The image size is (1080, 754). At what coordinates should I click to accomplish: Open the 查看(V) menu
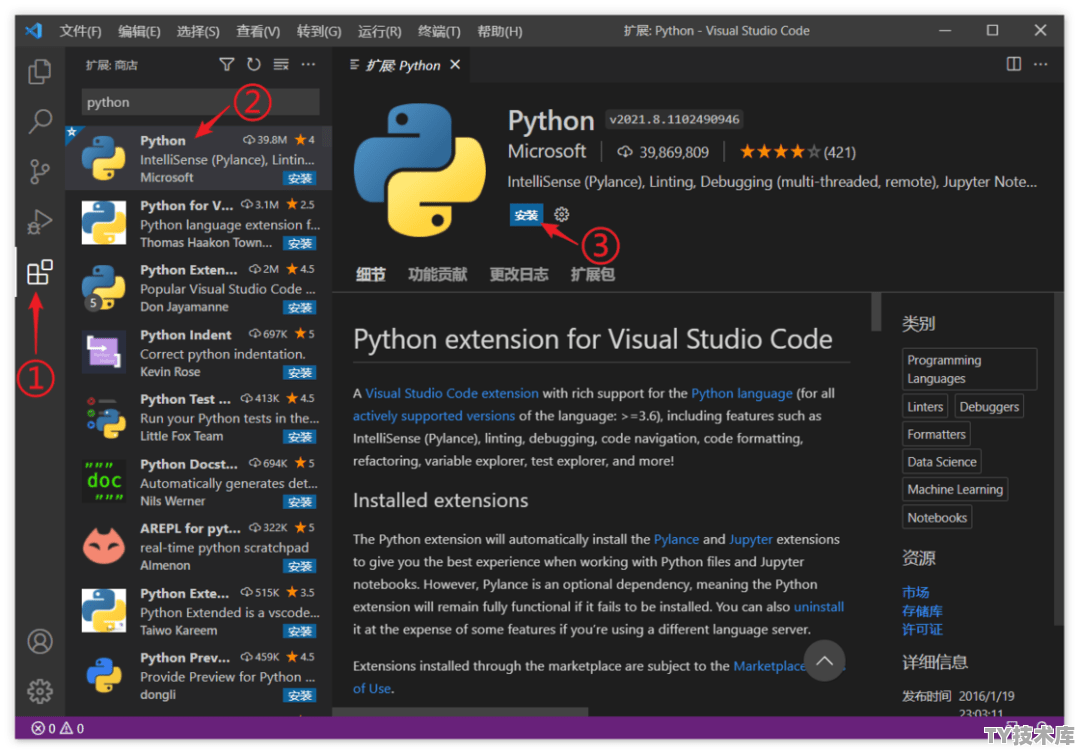coord(258,31)
